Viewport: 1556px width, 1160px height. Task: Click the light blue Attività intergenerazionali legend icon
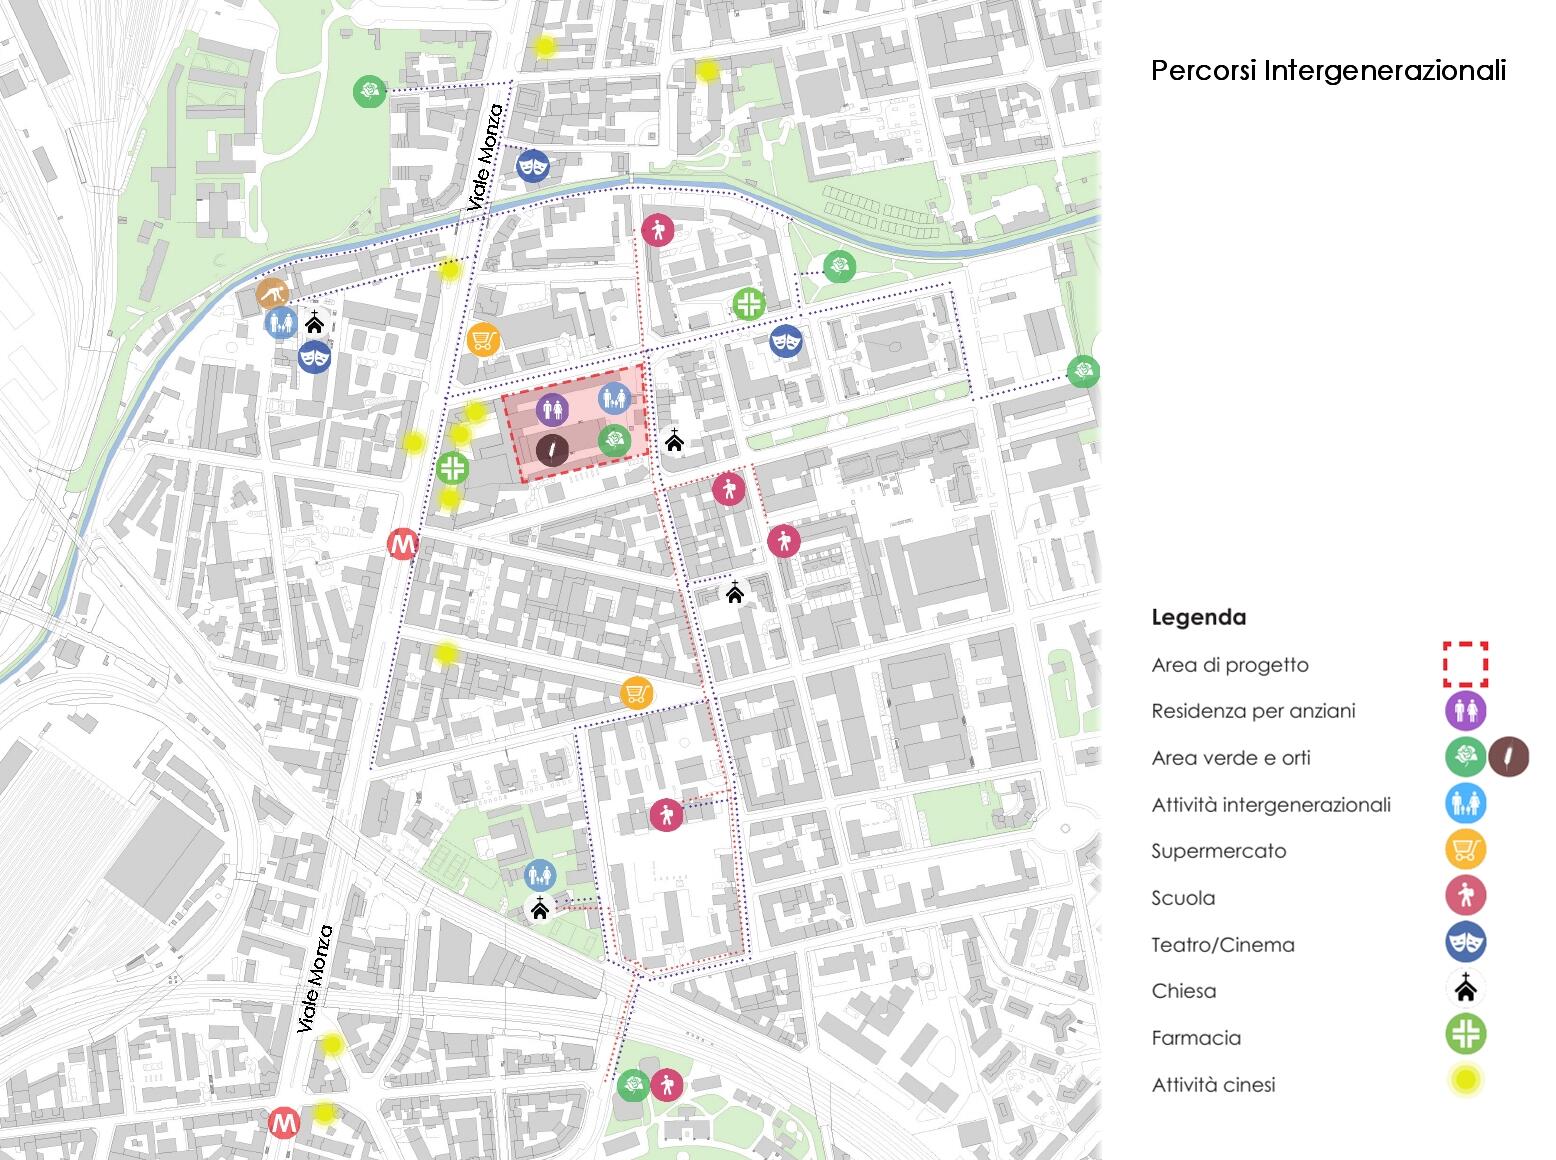pos(1465,804)
